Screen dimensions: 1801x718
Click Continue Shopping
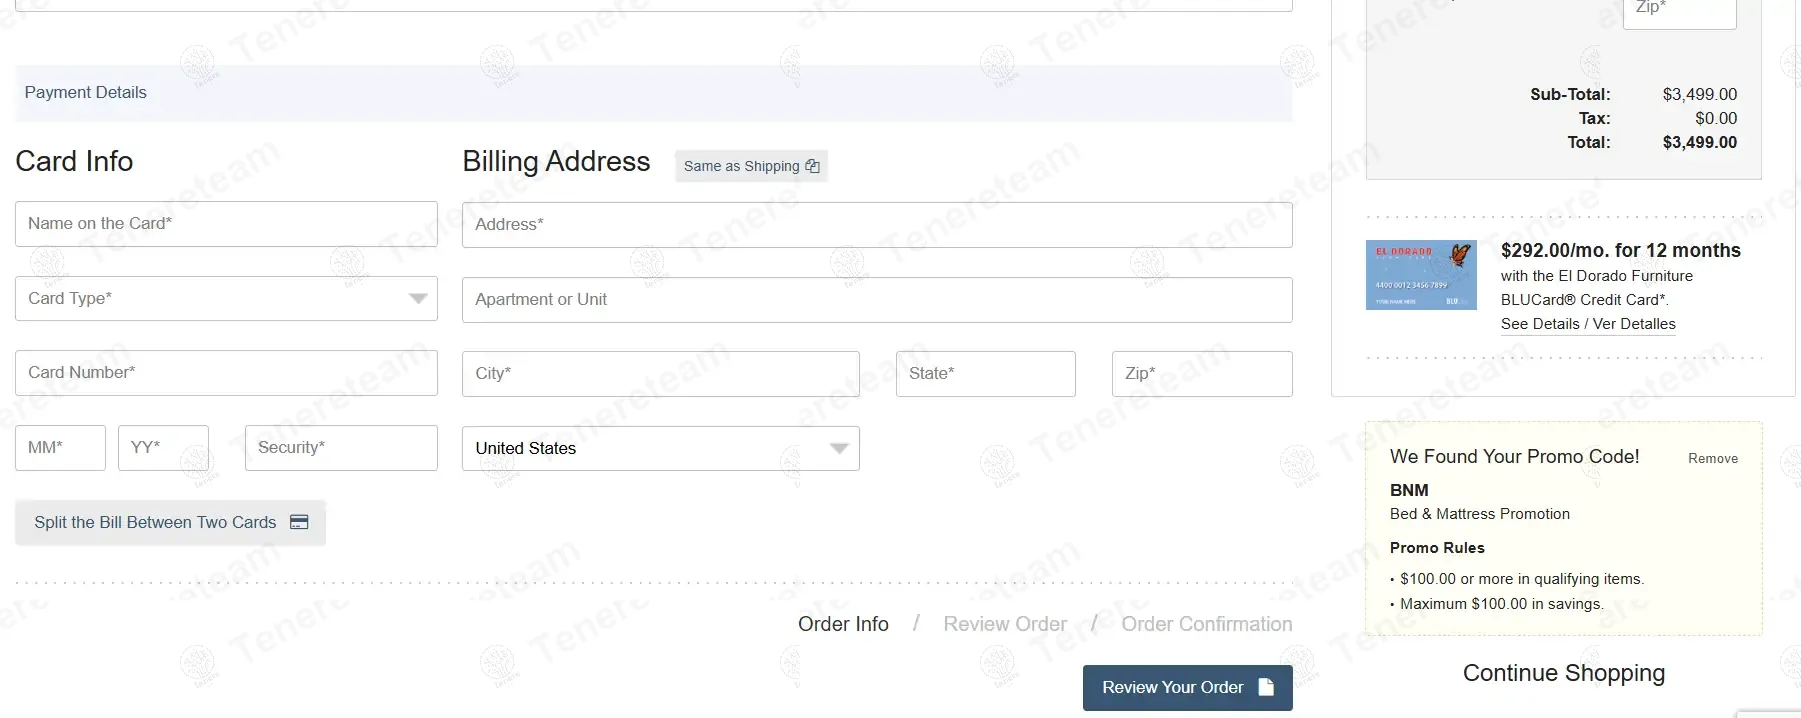(x=1564, y=673)
